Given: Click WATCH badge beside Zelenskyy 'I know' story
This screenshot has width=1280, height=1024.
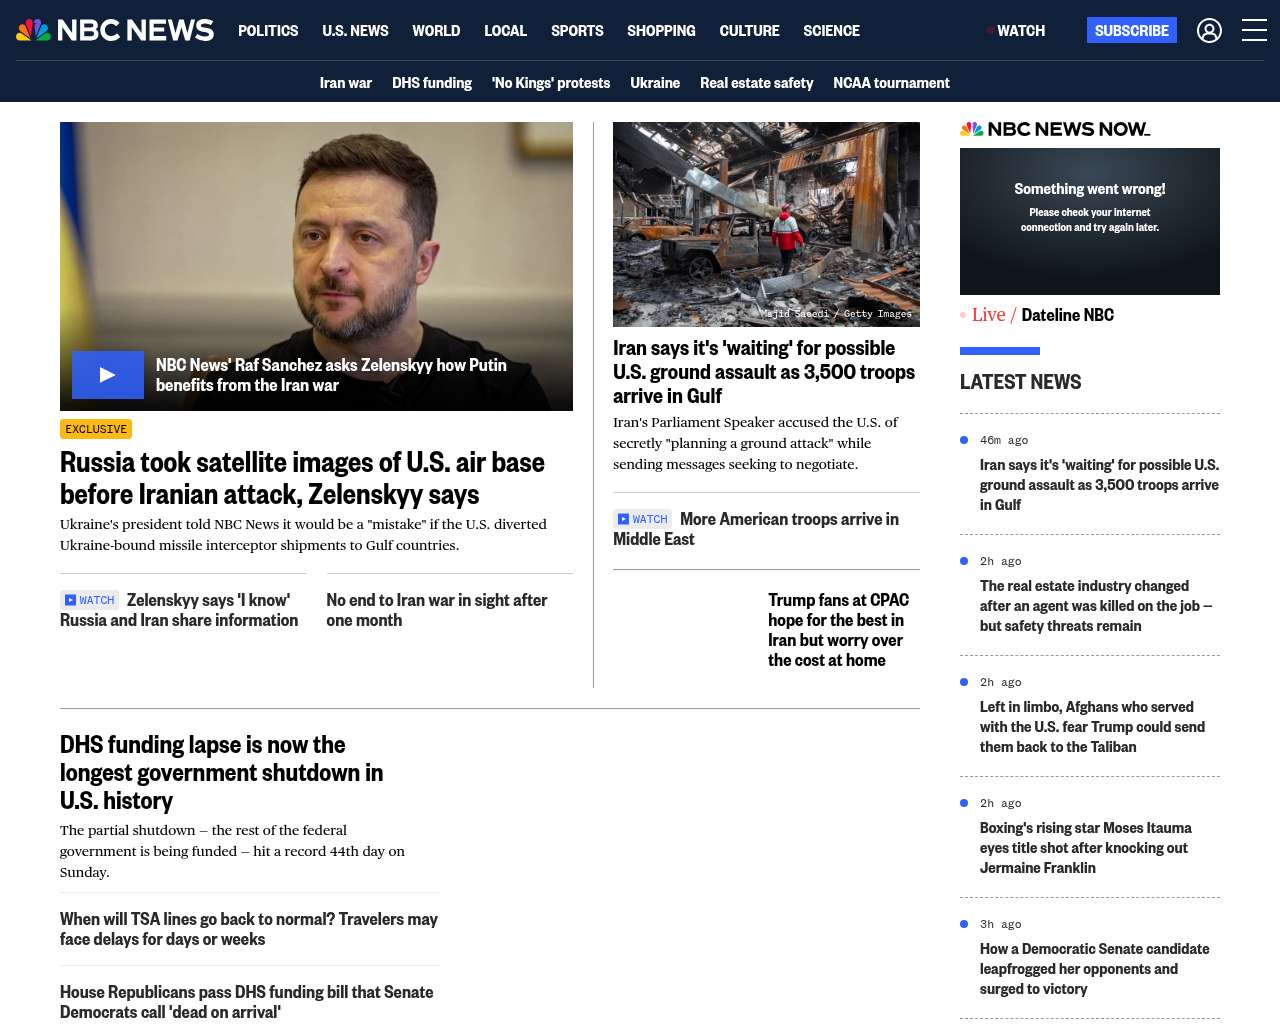Looking at the screenshot, I should click(x=90, y=600).
